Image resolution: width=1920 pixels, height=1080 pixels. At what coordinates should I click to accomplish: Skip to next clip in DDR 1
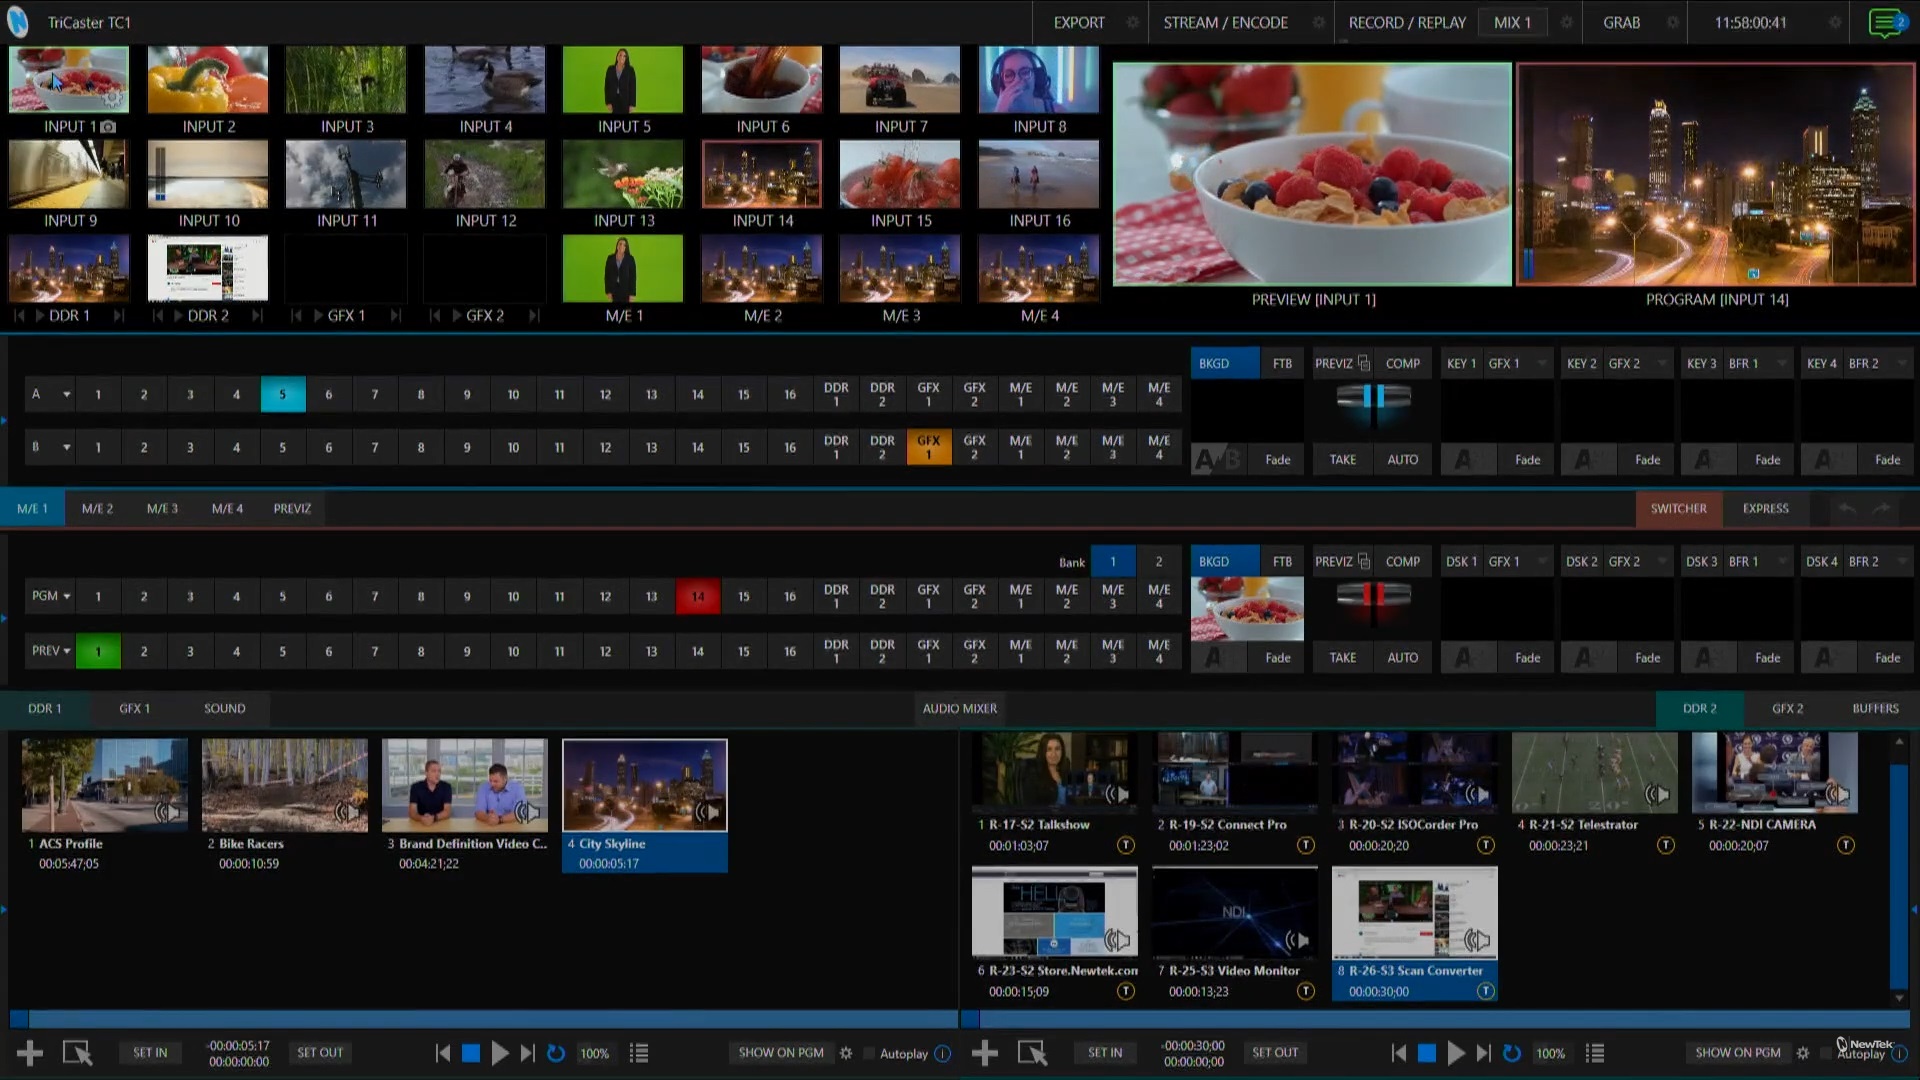[x=527, y=1053]
